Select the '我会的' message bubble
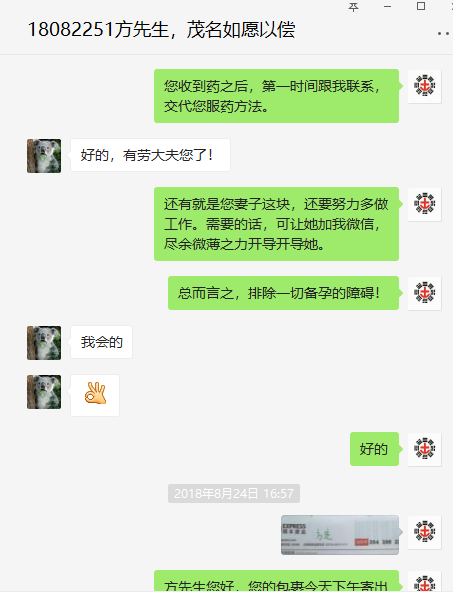Screen dimensions: 453x593 (x=101, y=342)
